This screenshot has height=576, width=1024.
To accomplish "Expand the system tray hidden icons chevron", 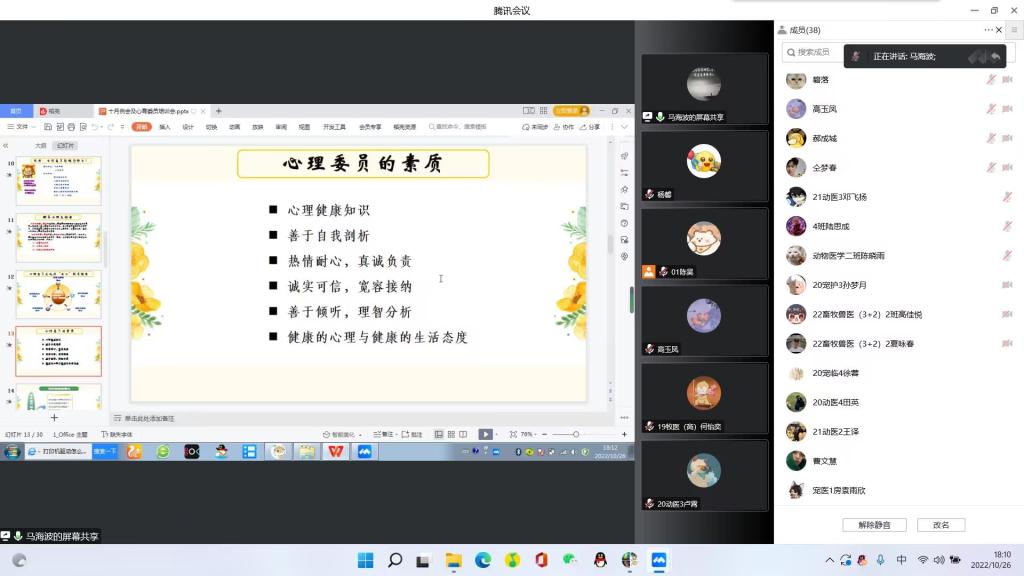I will pyautogui.click(x=829, y=560).
